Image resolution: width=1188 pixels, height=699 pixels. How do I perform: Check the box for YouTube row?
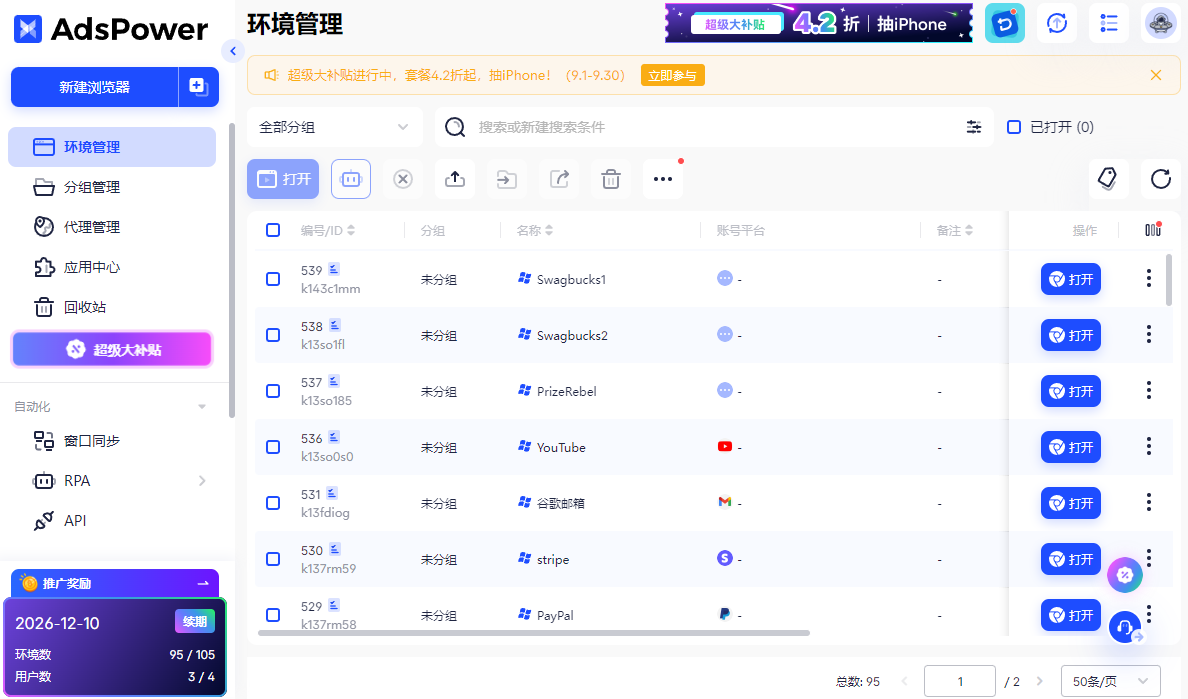click(273, 447)
